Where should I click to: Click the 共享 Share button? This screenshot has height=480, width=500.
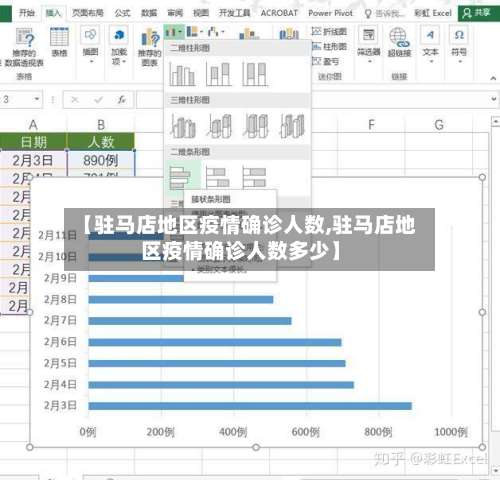tap(479, 13)
